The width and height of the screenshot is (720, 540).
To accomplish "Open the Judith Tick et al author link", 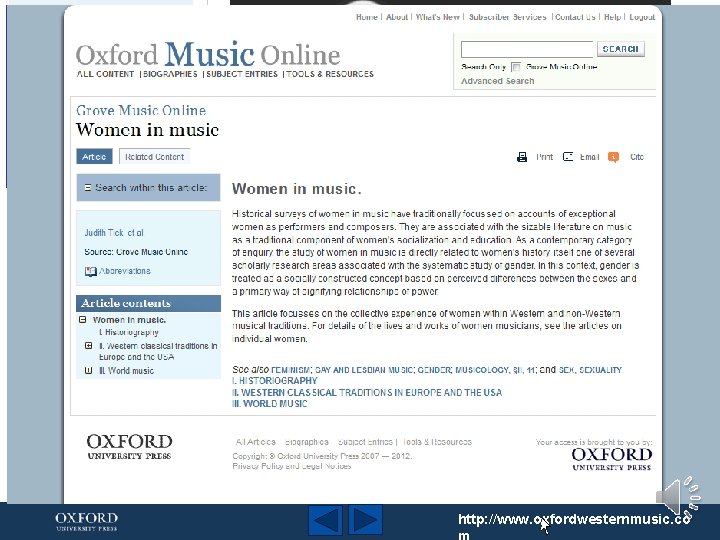I will (x=114, y=233).
